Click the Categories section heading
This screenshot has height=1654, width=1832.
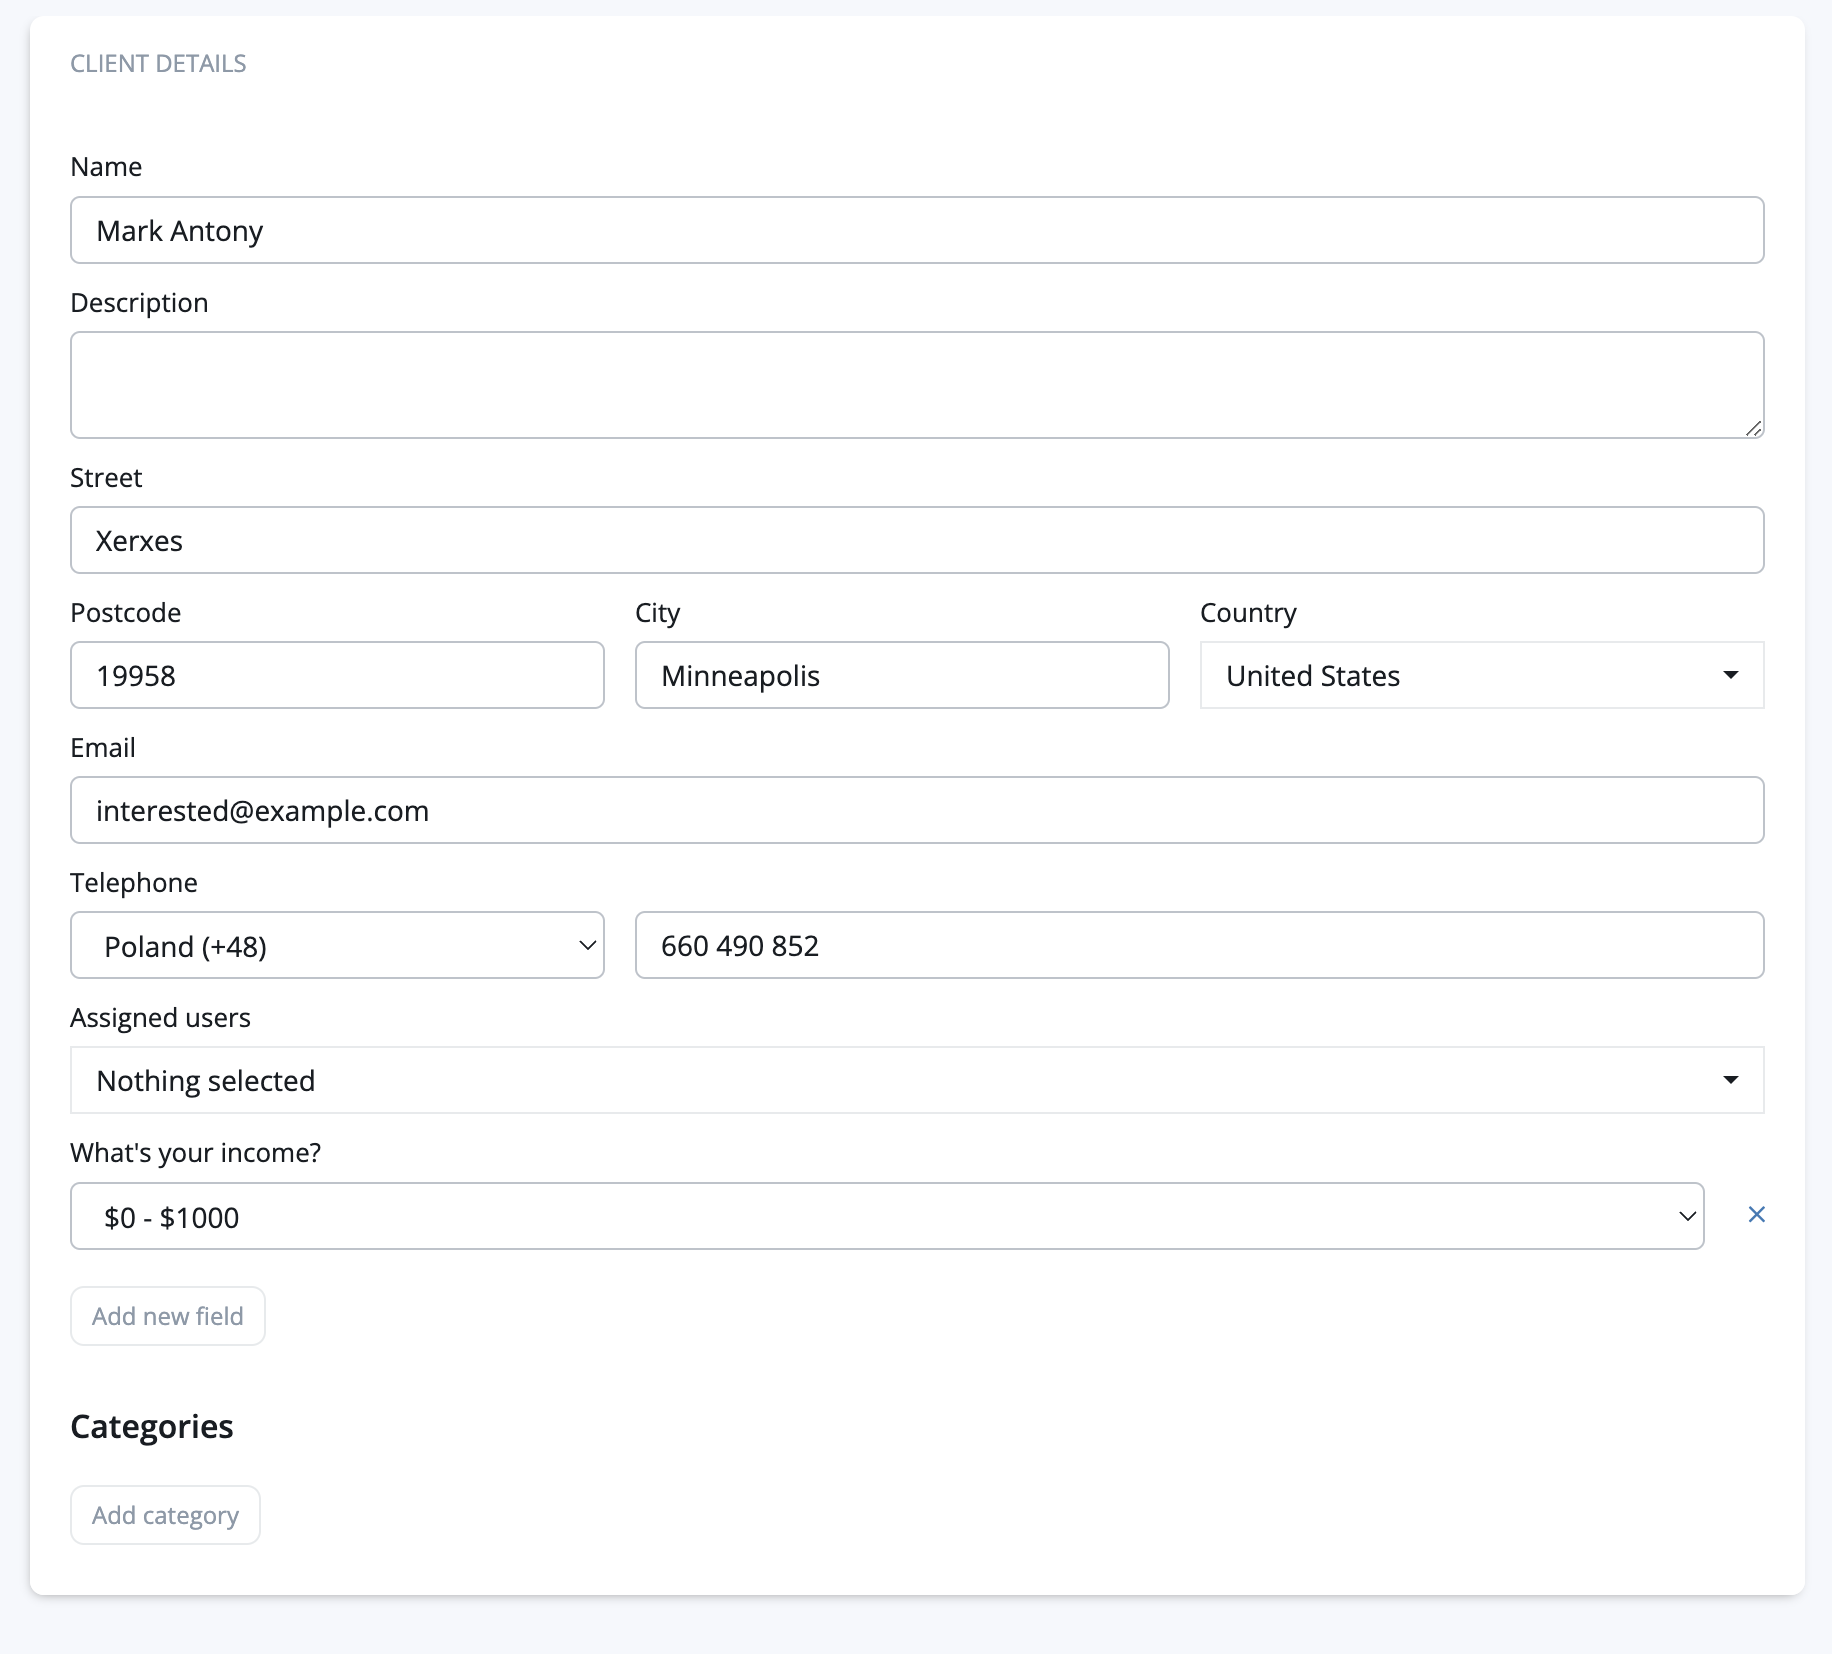[152, 1427]
